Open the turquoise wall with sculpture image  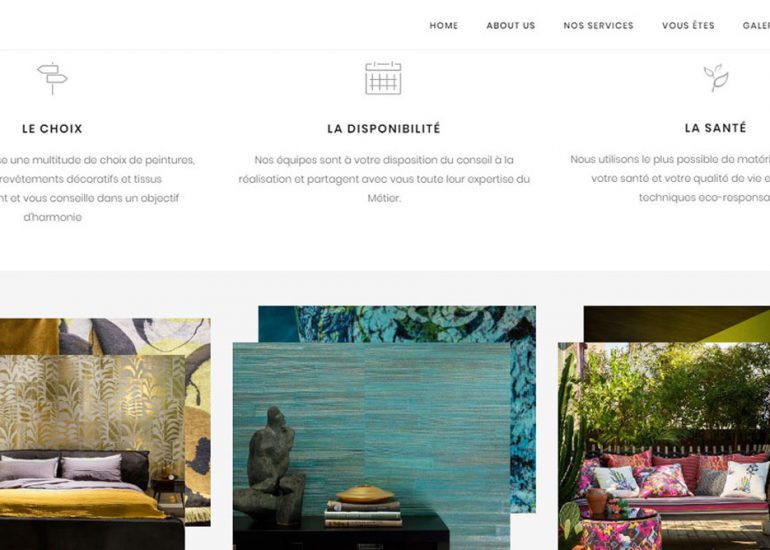pos(371,446)
